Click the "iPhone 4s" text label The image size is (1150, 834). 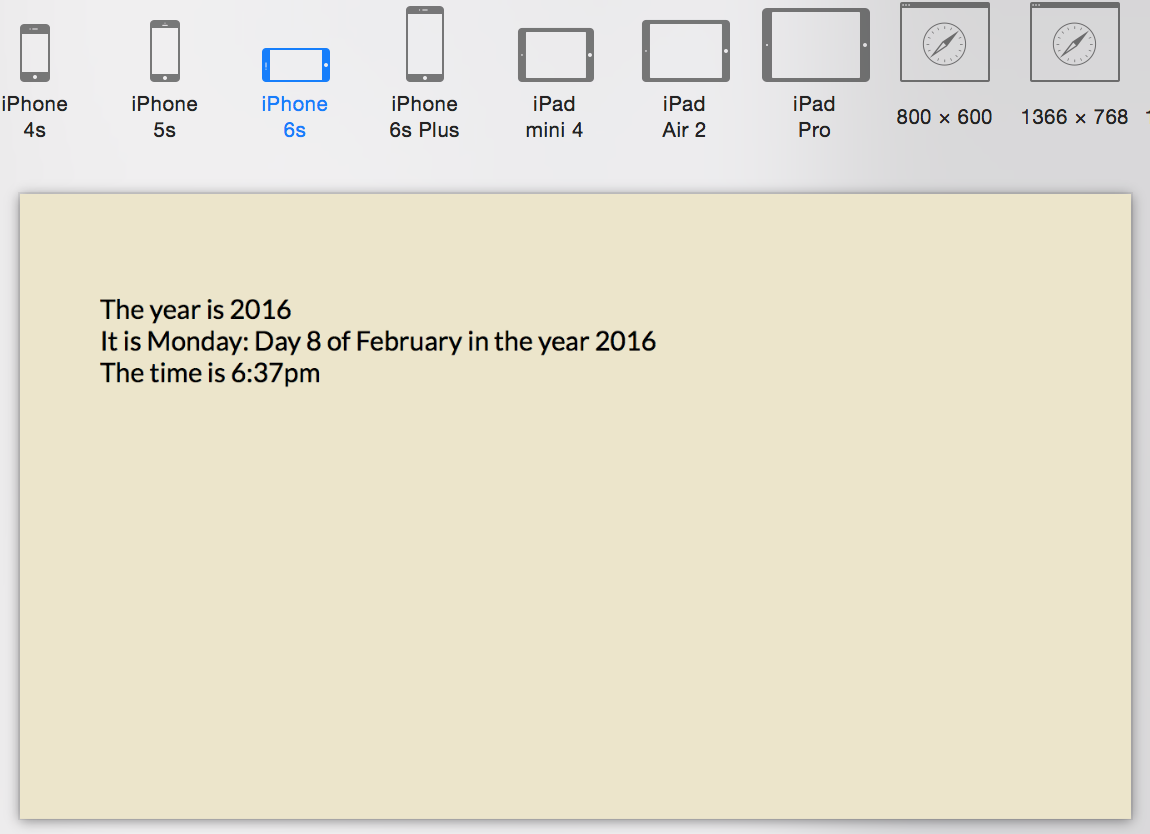35,117
